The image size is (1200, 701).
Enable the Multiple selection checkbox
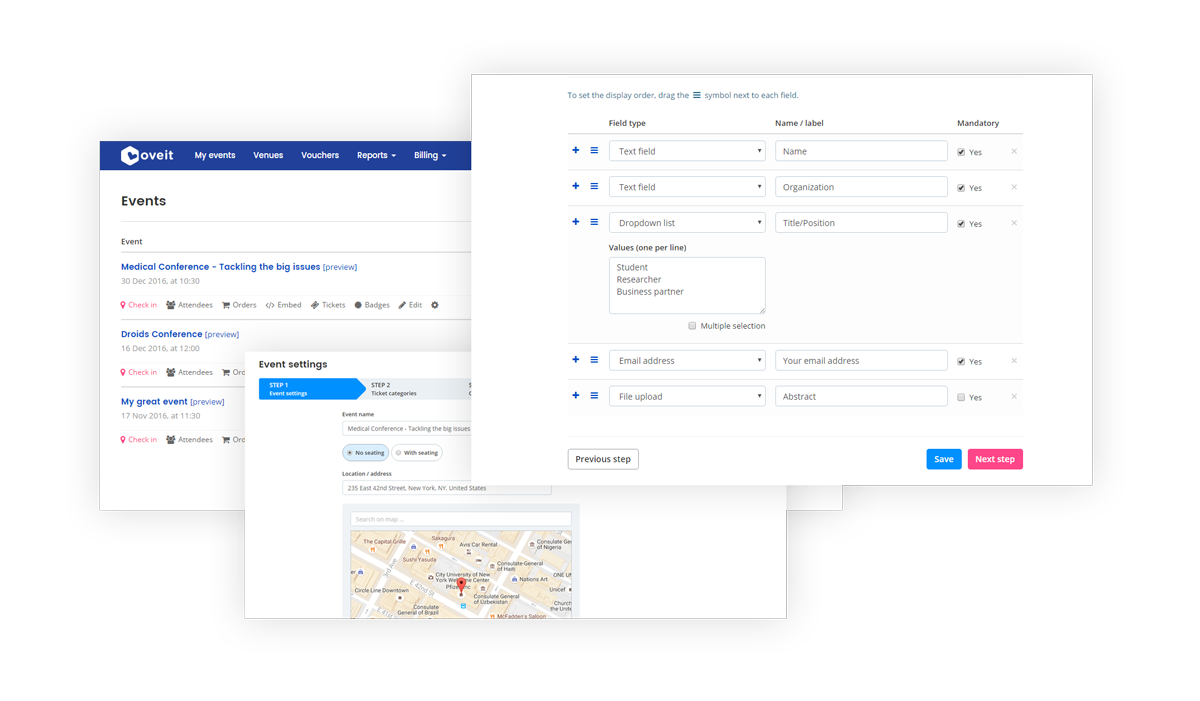pyautogui.click(x=692, y=326)
